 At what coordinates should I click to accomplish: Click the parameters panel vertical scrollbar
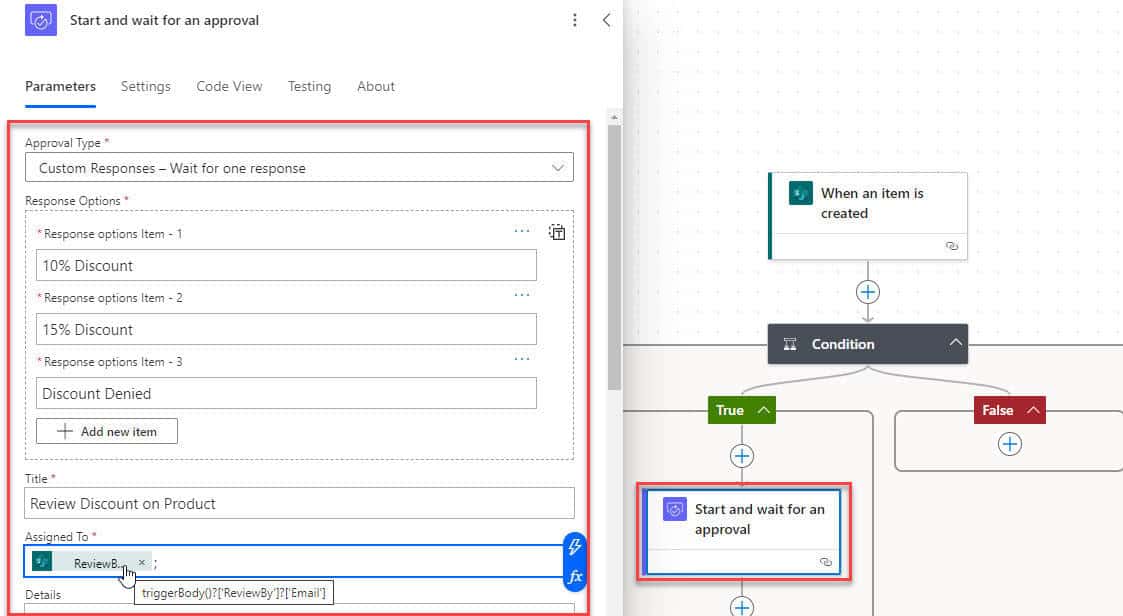614,258
